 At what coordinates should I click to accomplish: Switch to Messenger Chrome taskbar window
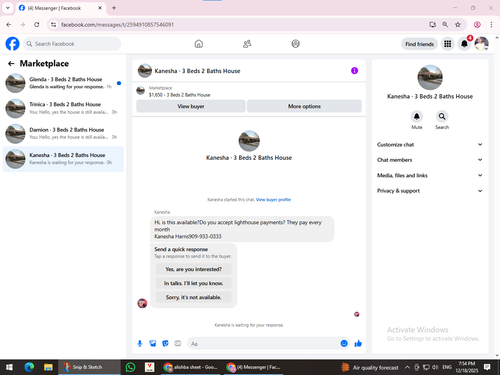click(x=254, y=367)
